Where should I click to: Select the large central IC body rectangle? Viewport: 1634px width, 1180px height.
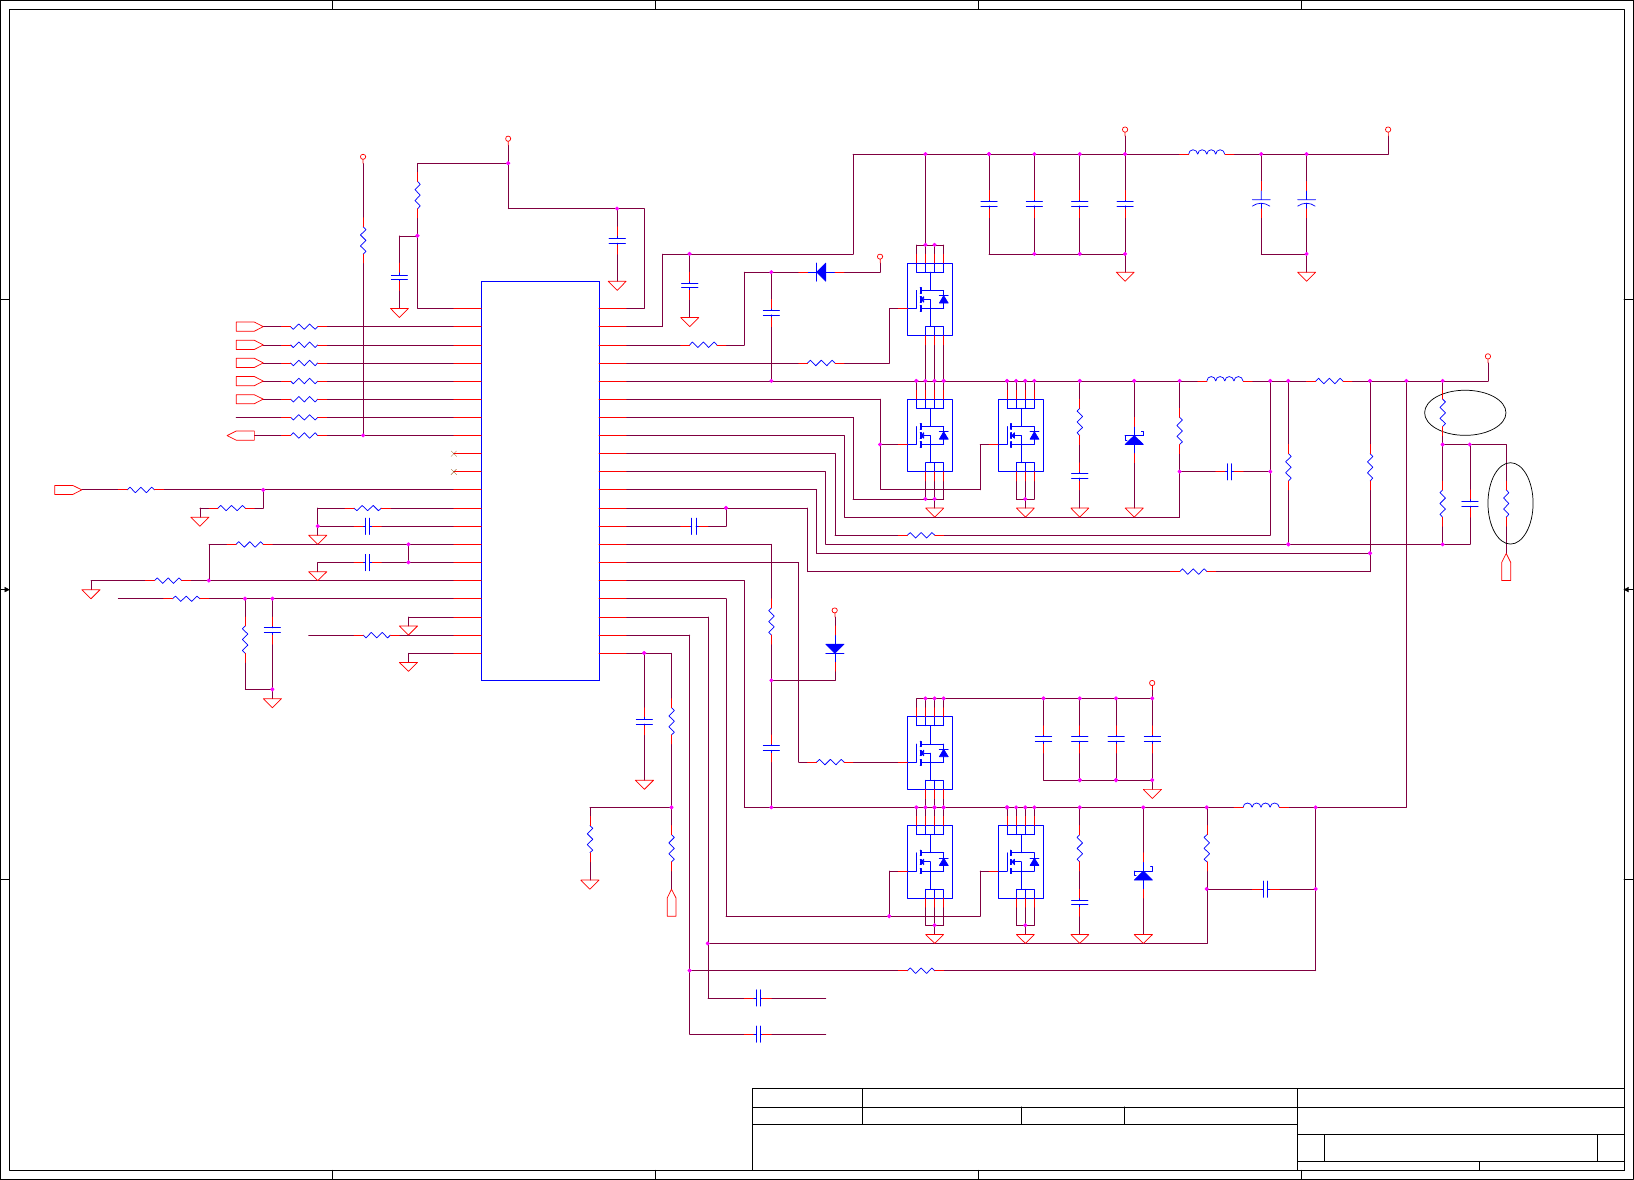540,481
